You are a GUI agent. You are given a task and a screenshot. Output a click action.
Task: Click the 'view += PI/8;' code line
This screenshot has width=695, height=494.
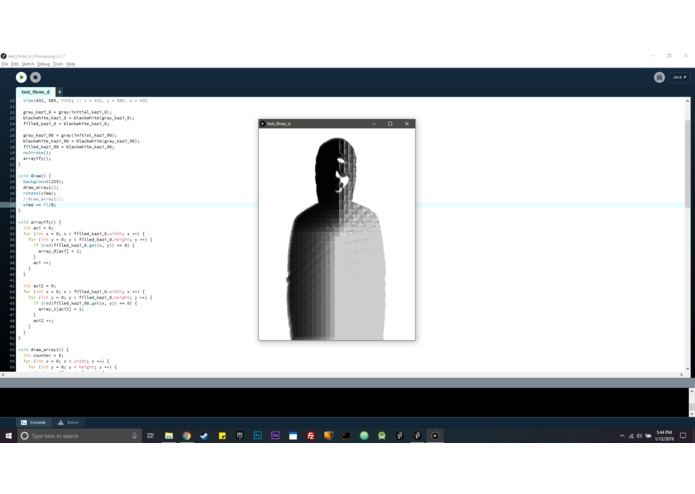coord(39,205)
